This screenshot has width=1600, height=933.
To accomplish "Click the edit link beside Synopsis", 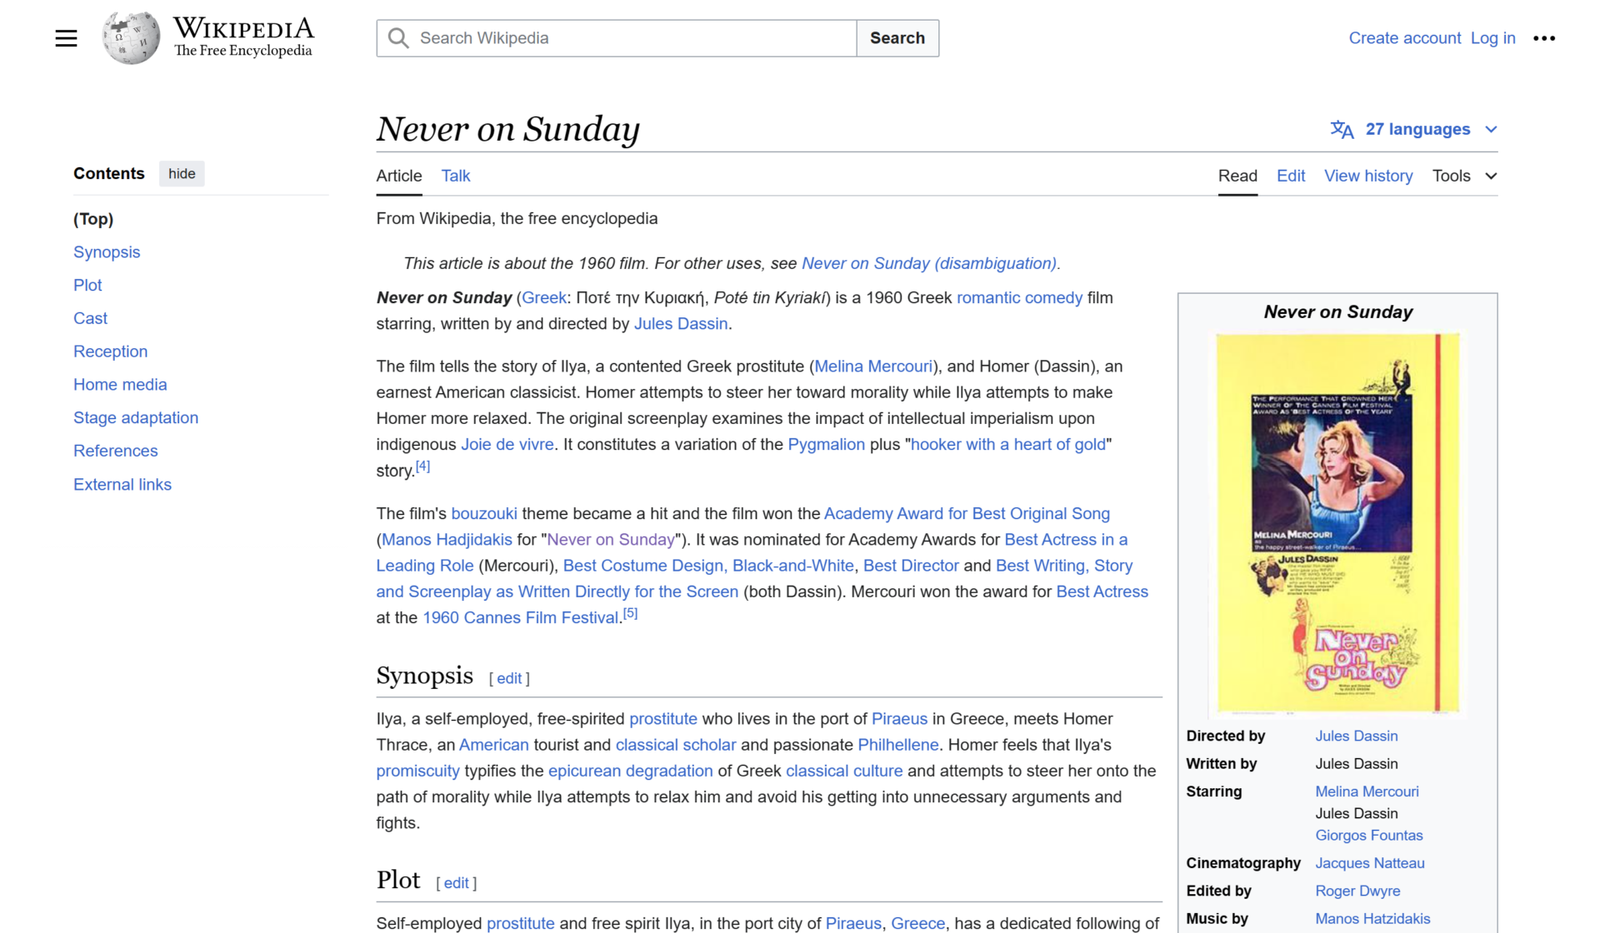I will coord(509,678).
